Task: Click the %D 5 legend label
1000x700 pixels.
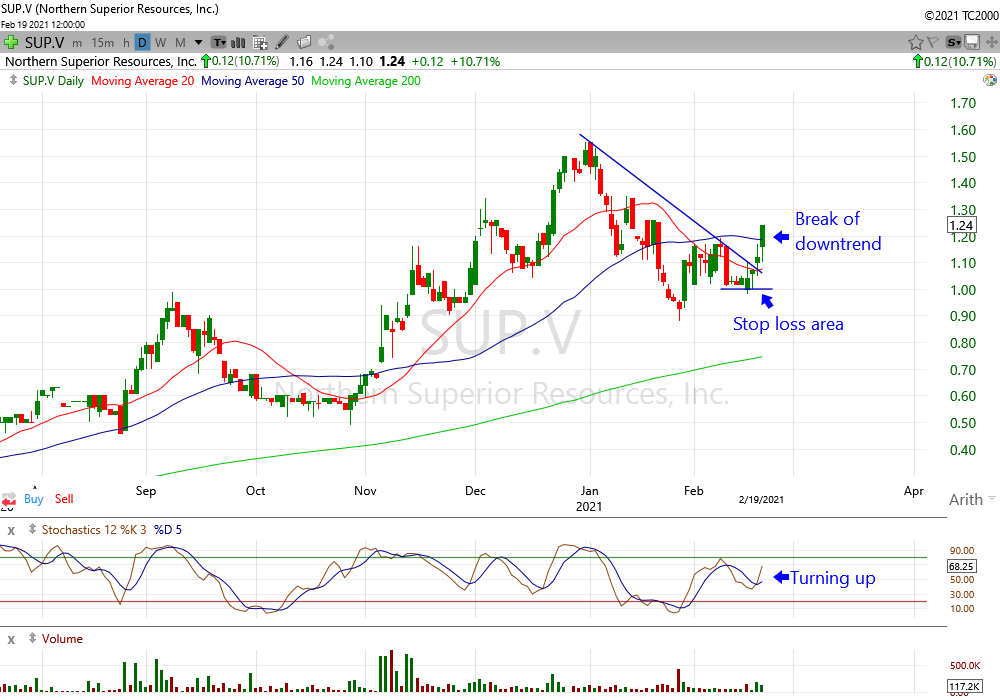Action: point(168,530)
